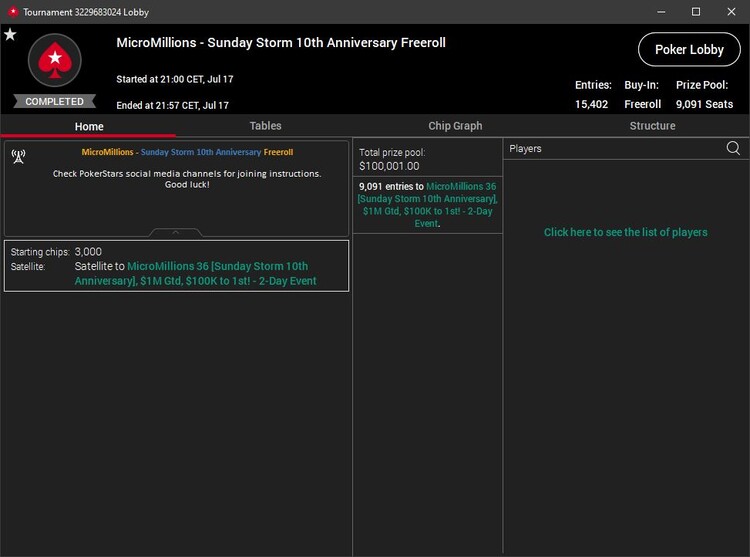Click 'Ended at 21:57 CET, Jul 17' text
This screenshot has height=557, width=750.
click(172, 105)
